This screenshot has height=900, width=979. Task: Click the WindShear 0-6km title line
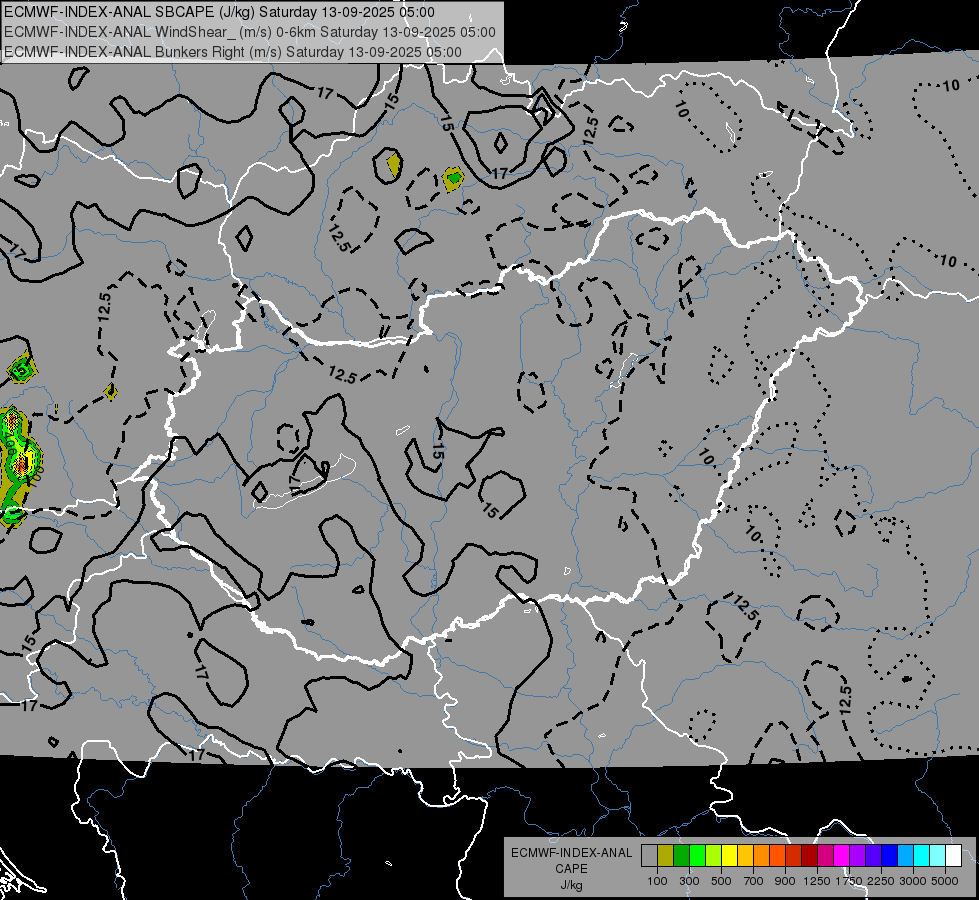(250, 32)
